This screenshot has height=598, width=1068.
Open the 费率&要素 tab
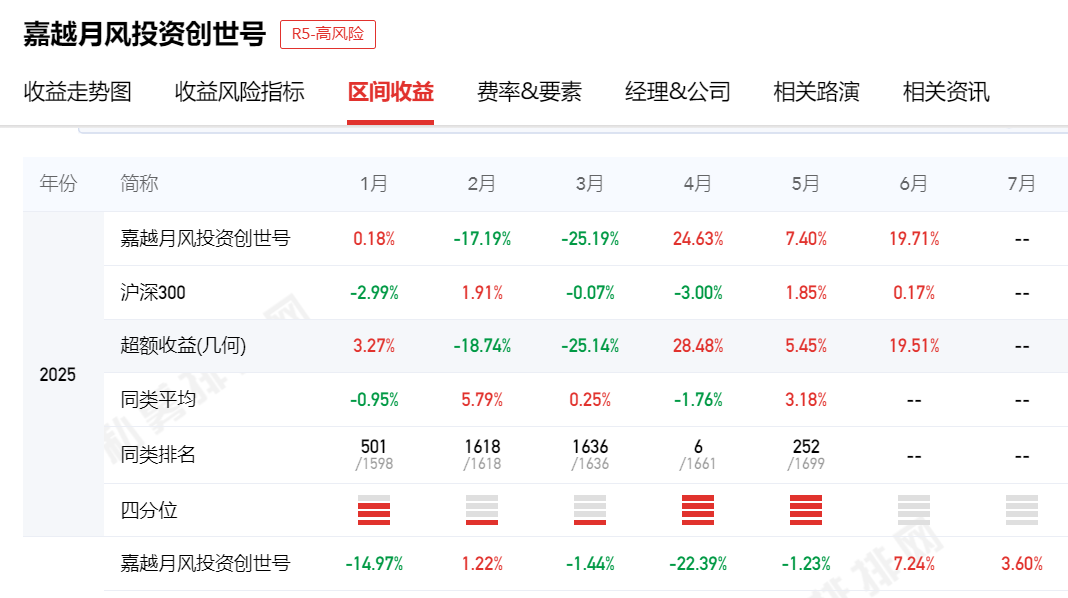(x=529, y=91)
